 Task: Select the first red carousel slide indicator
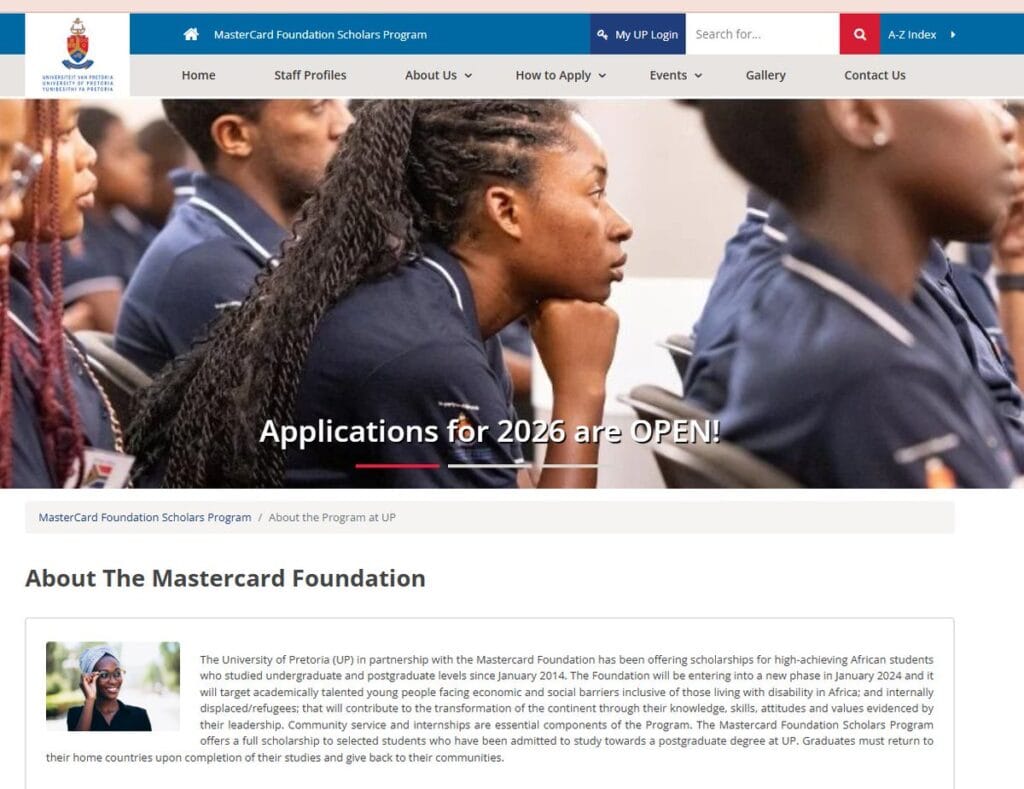pos(397,466)
